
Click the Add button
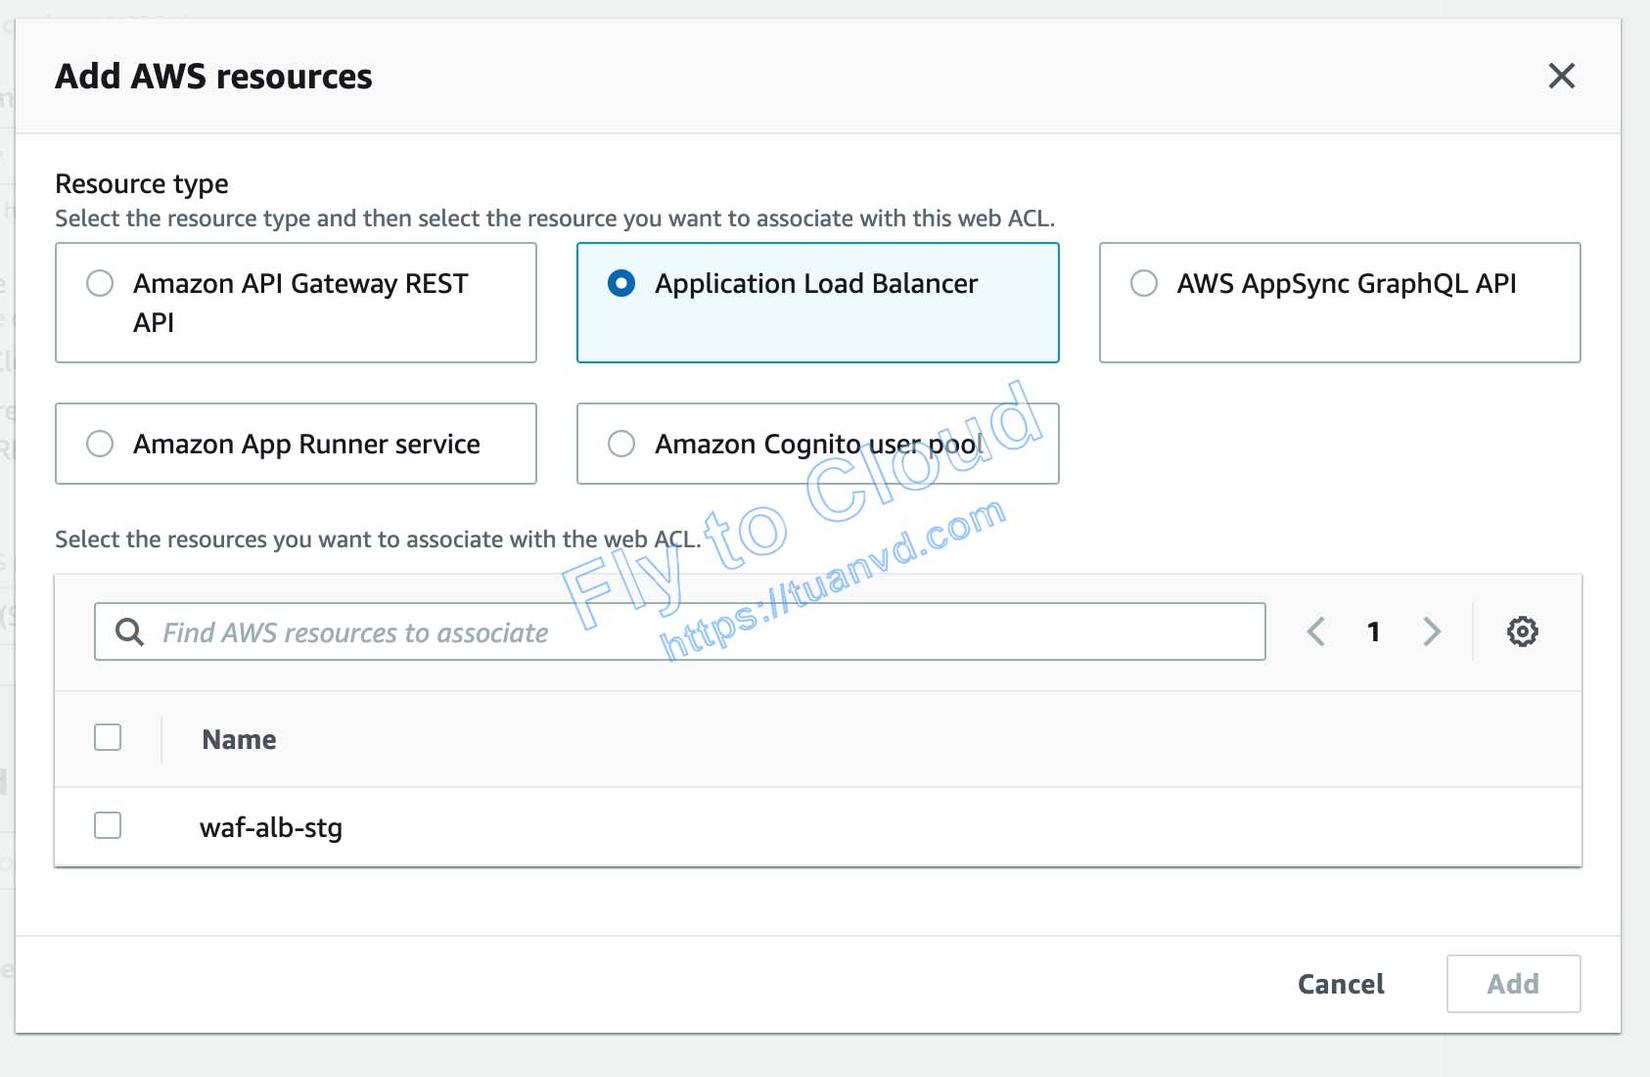[x=1512, y=984]
